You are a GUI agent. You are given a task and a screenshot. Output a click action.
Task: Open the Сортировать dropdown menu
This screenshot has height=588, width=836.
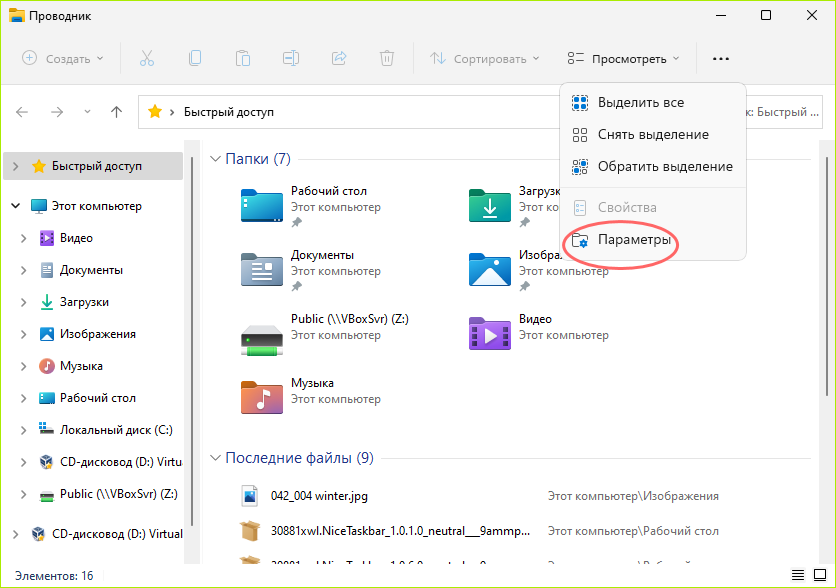click(x=485, y=58)
